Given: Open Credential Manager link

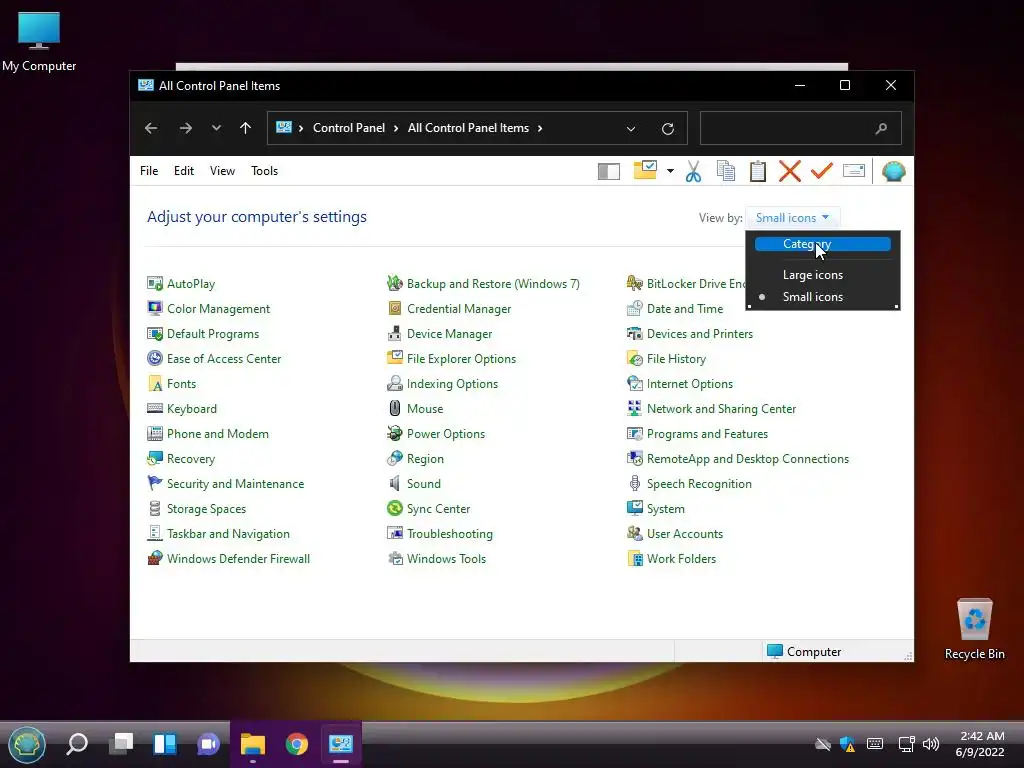Looking at the screenshot, I should [x=459, y=308].
